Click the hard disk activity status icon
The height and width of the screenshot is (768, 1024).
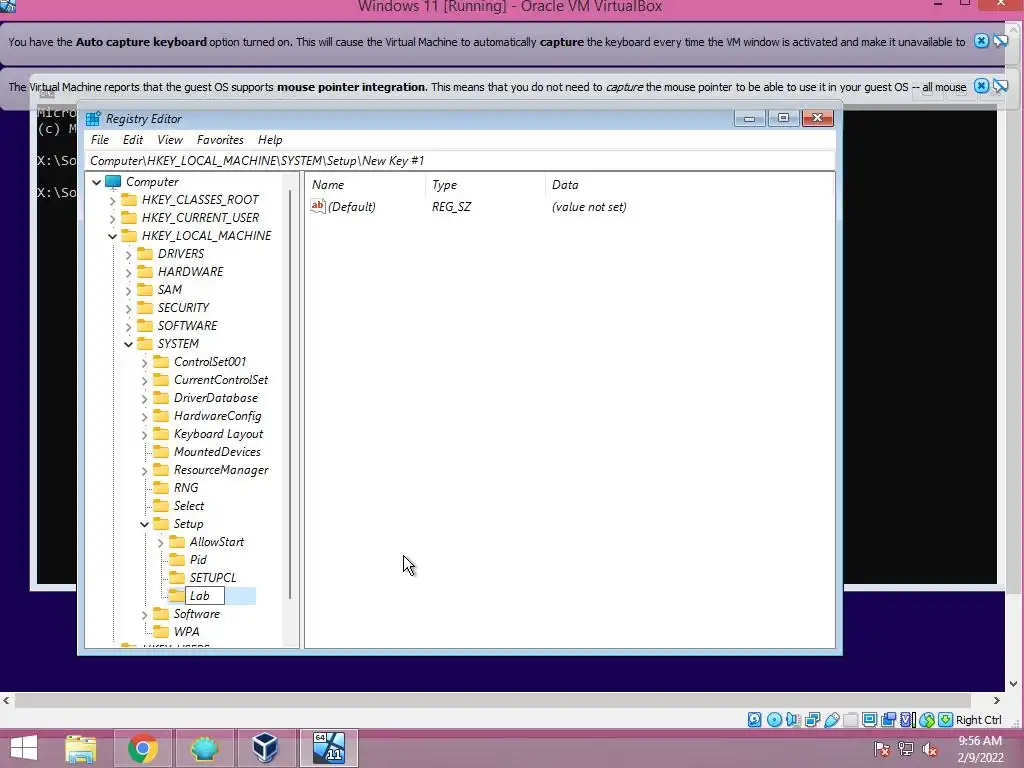coord(754,720)
